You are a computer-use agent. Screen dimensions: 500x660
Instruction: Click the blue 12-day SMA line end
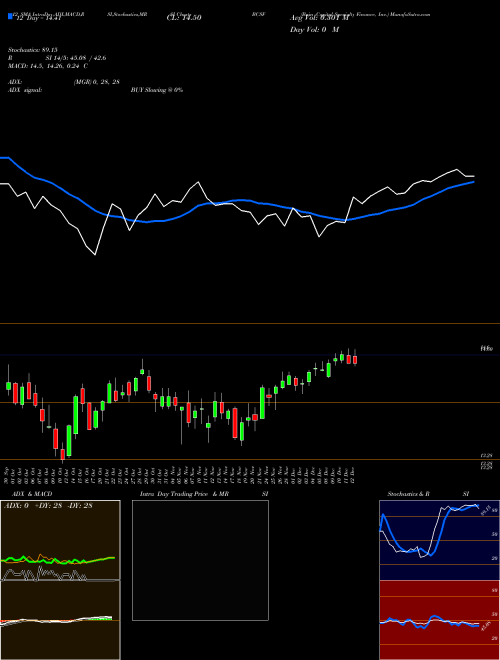point(474,182)
